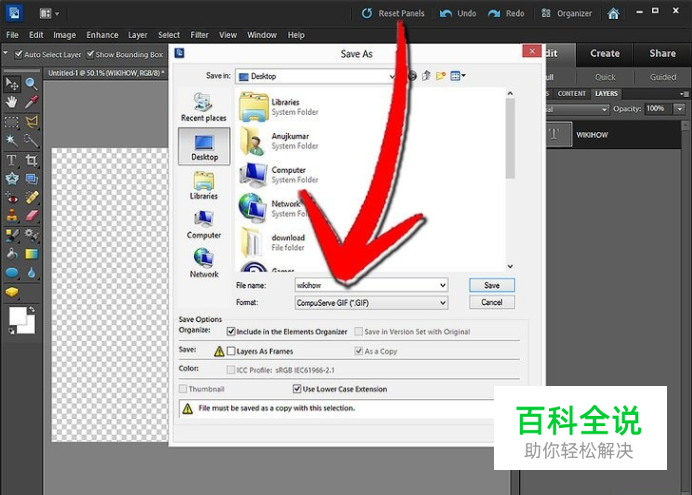The width and height of the screenshot is (692, 495).
Task: Click the foreground color swatch
Action: coord(18,316)
